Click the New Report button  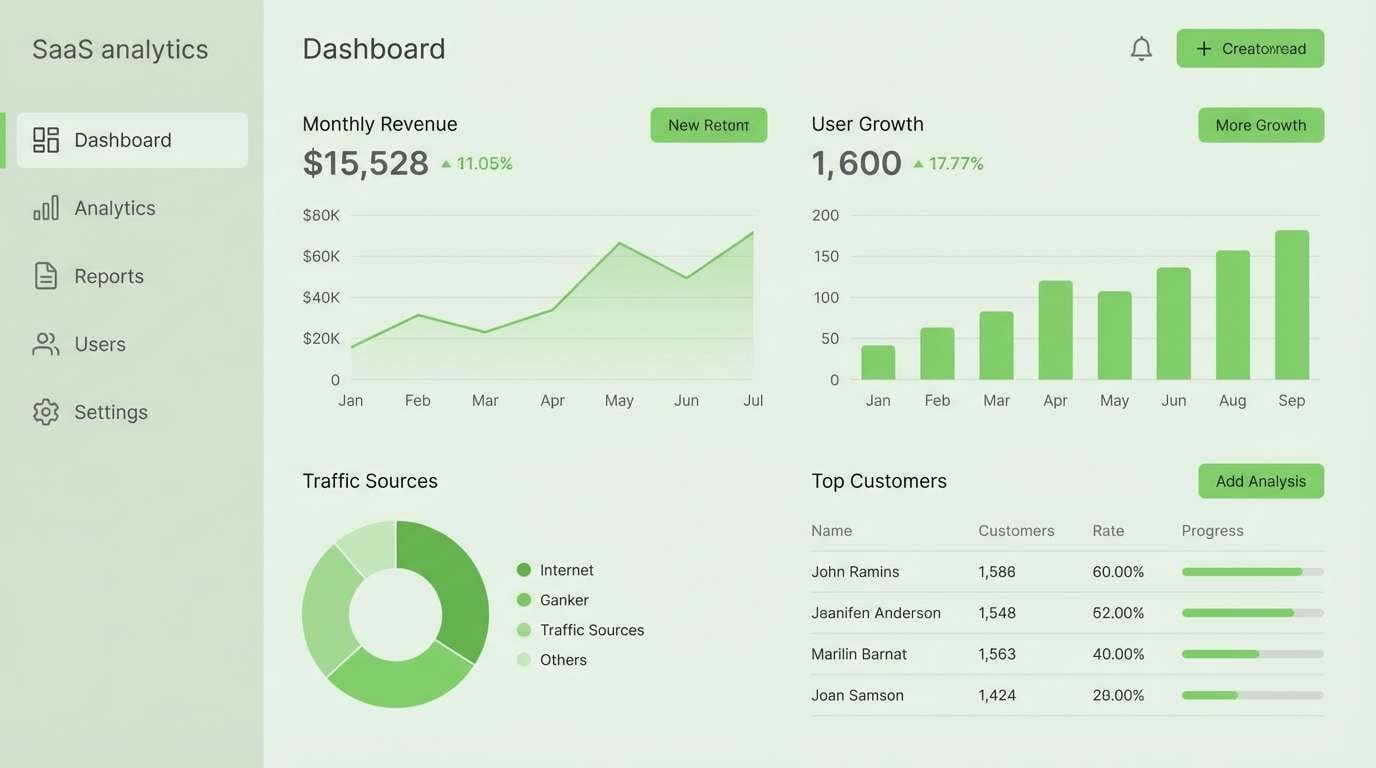(708, 125)
